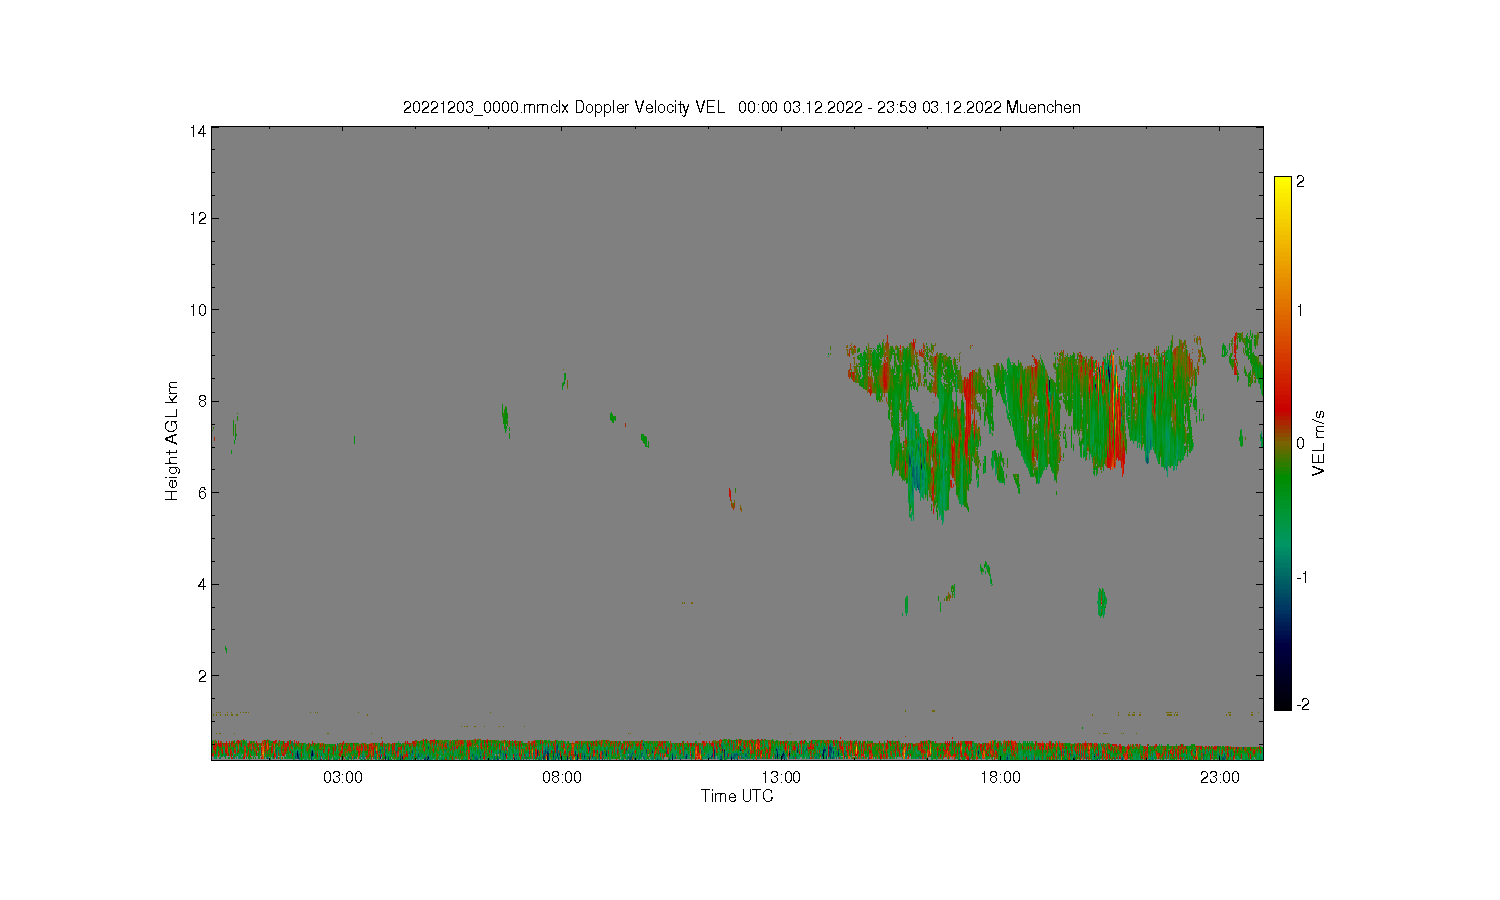
Task: Click the colorbar tick label 1
Action: click(x=1300, y=310)
